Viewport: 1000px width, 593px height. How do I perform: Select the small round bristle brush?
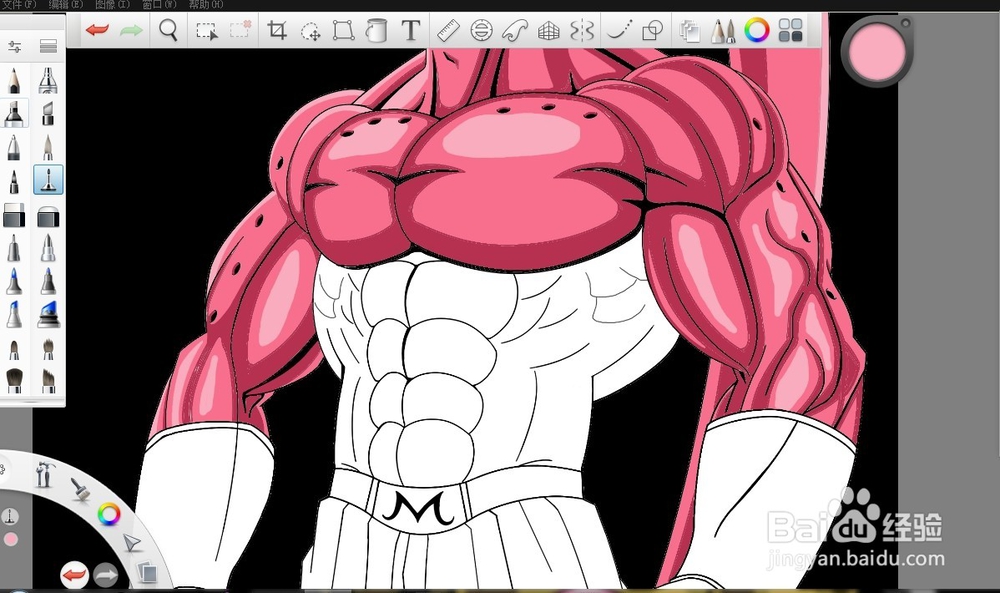tap(14, 349)
